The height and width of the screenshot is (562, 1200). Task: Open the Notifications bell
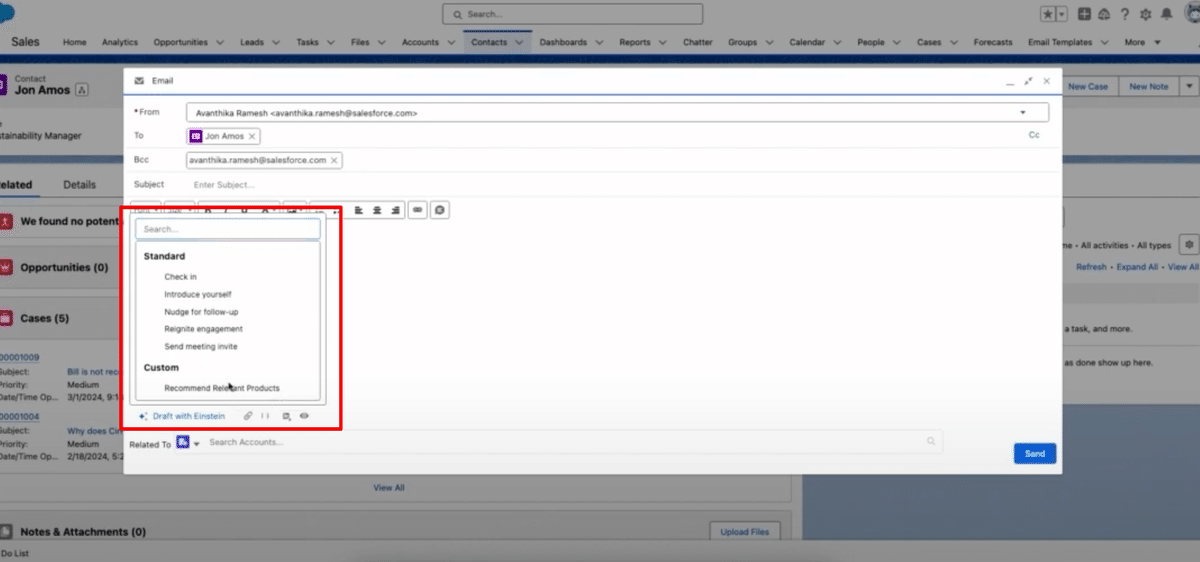click(x=1166, y=14)
